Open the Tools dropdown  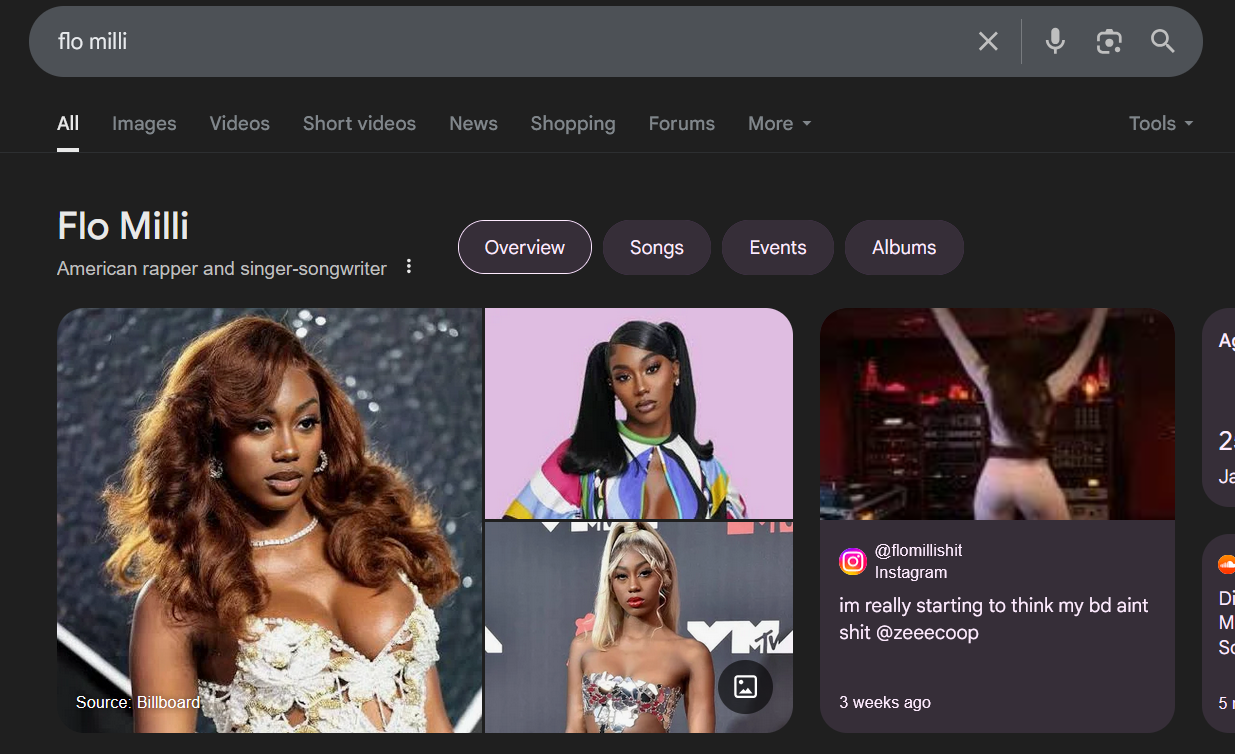point(1161,123)
